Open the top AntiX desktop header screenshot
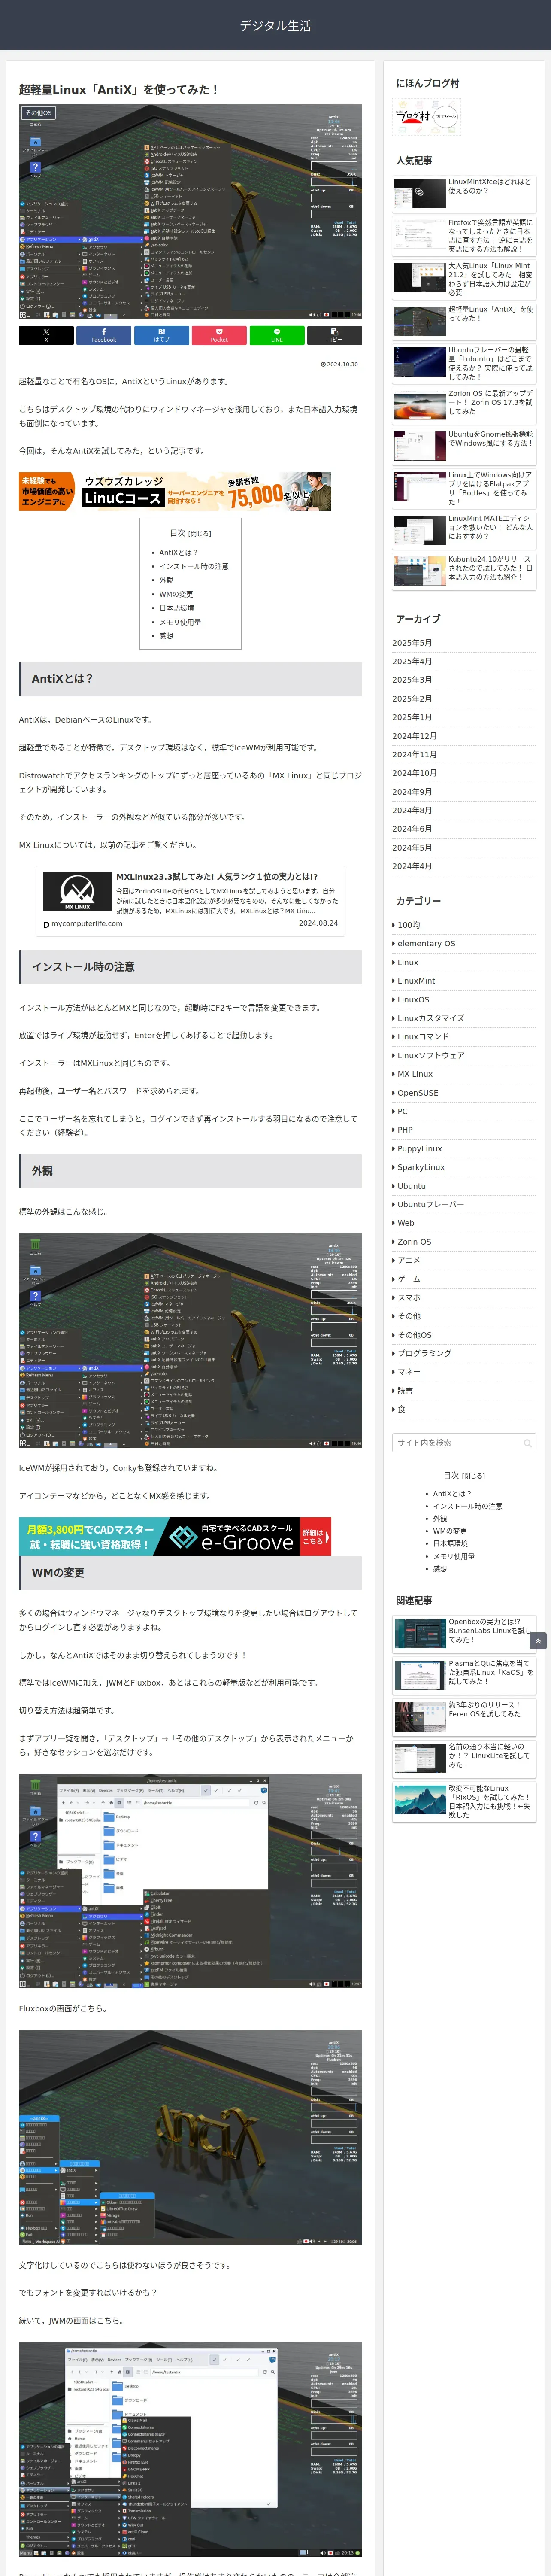Image resolution: width=551 pixels, height=2576 pixels. pyautogui.click(x=190, y=212)
